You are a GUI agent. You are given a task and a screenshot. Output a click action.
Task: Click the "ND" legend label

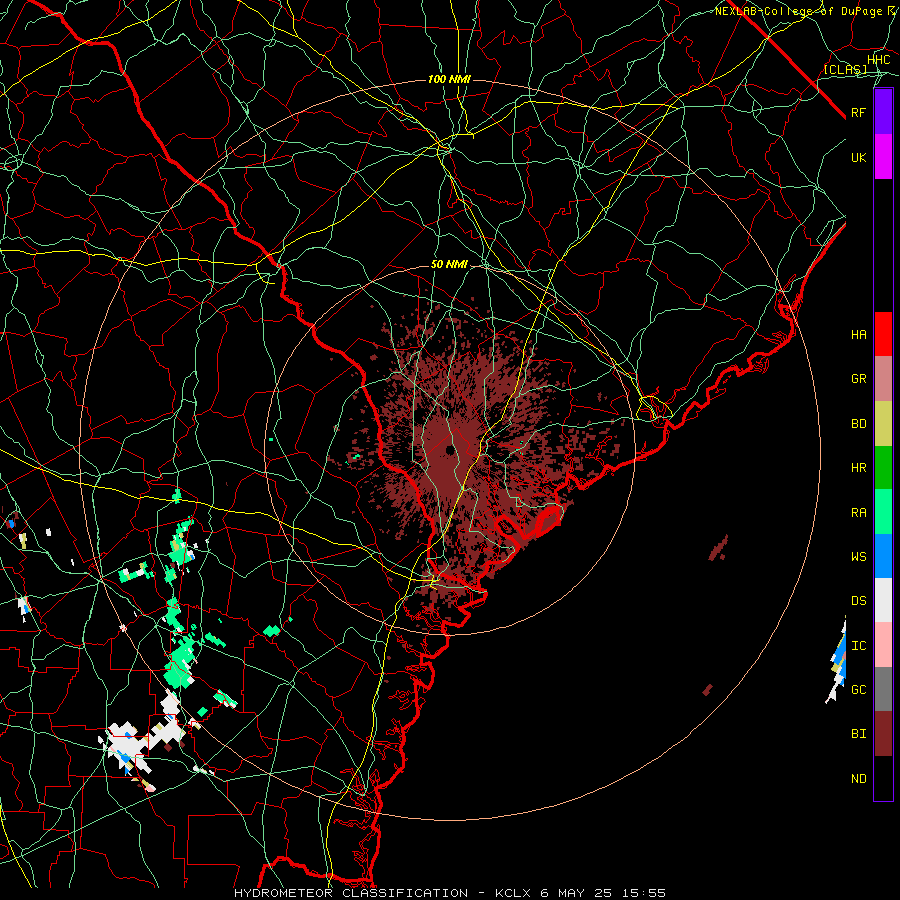tap(859, 779)
